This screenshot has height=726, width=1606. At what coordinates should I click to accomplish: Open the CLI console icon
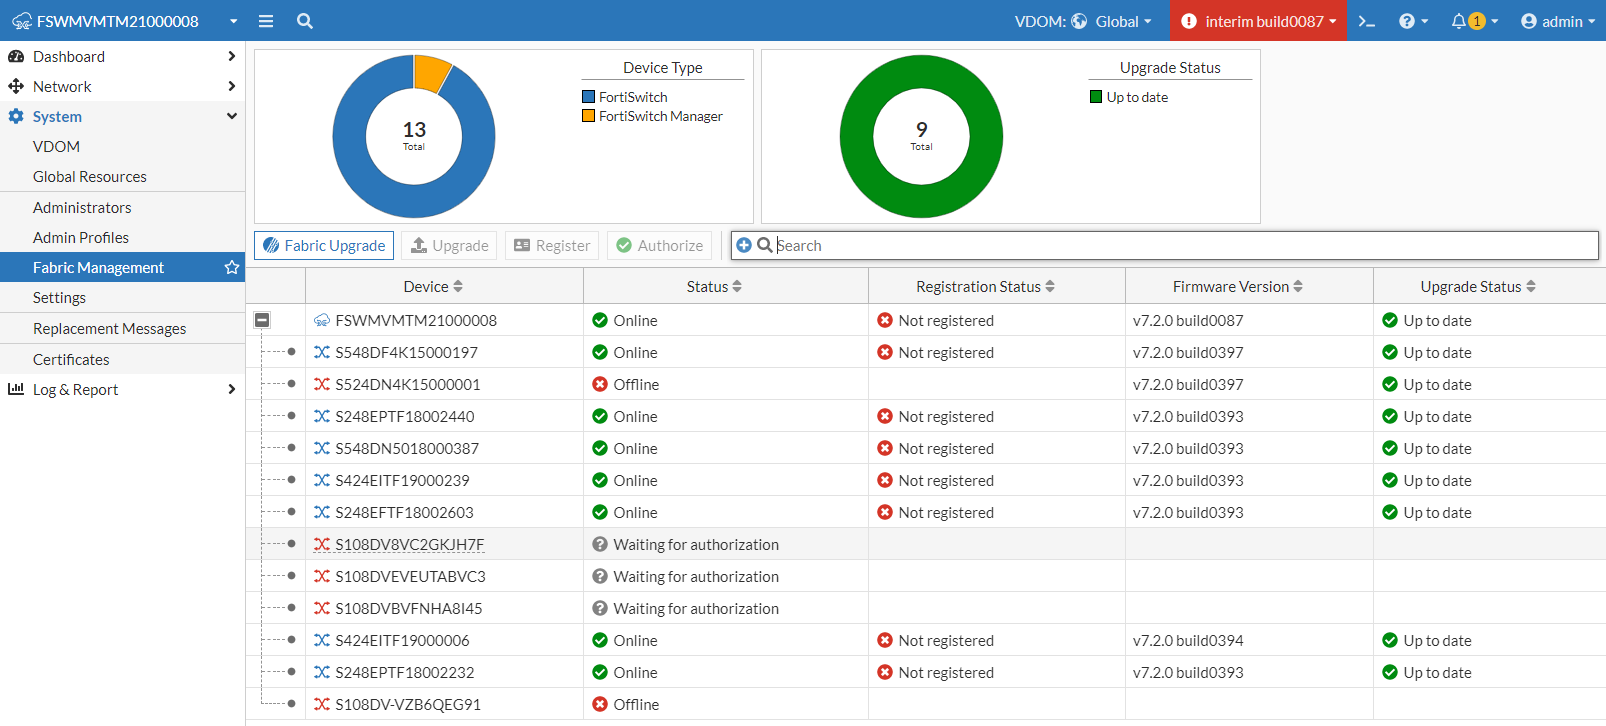(1367, 21)
